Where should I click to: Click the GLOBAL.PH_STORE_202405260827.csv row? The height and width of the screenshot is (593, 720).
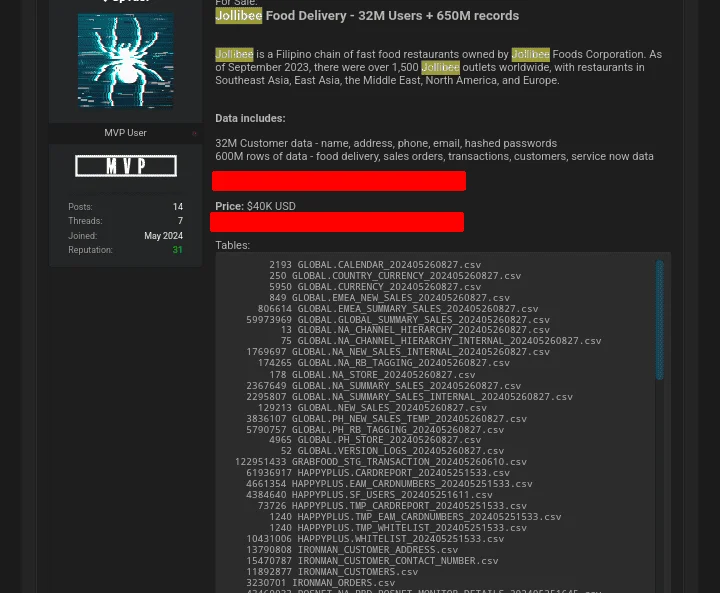coord(375,441)
